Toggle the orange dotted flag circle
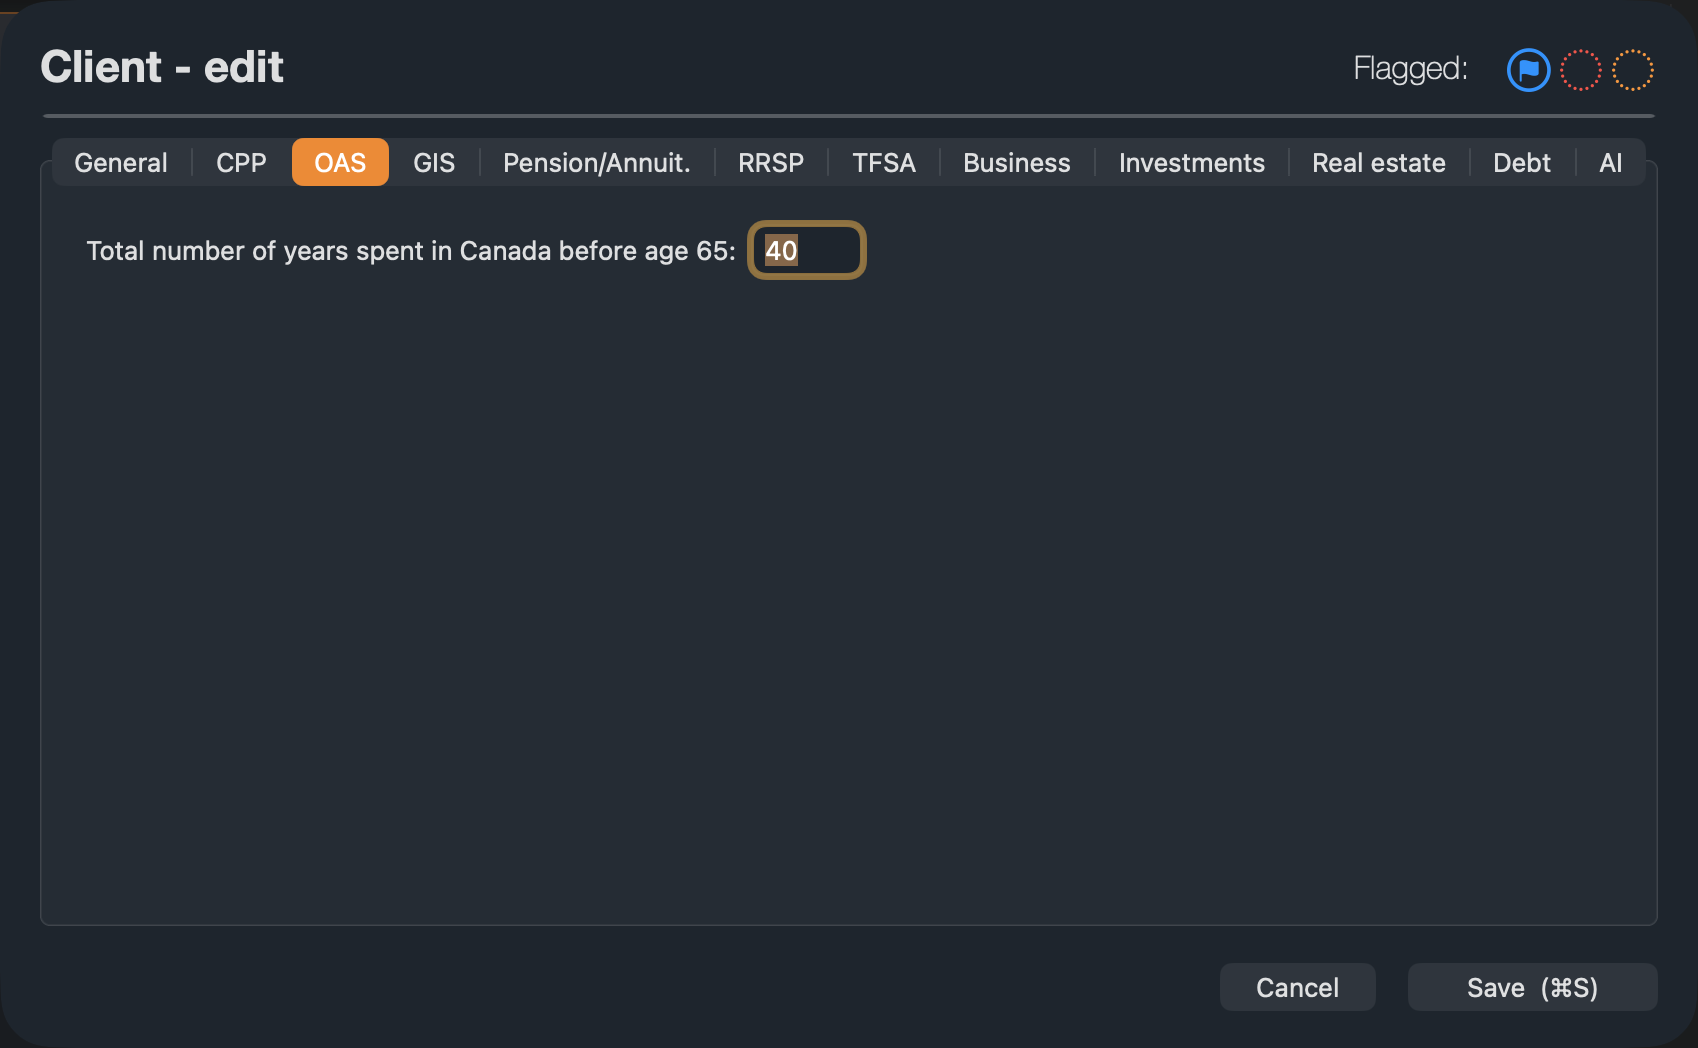This screenshot has height=1048, width=1698. tap(1633, 70)
